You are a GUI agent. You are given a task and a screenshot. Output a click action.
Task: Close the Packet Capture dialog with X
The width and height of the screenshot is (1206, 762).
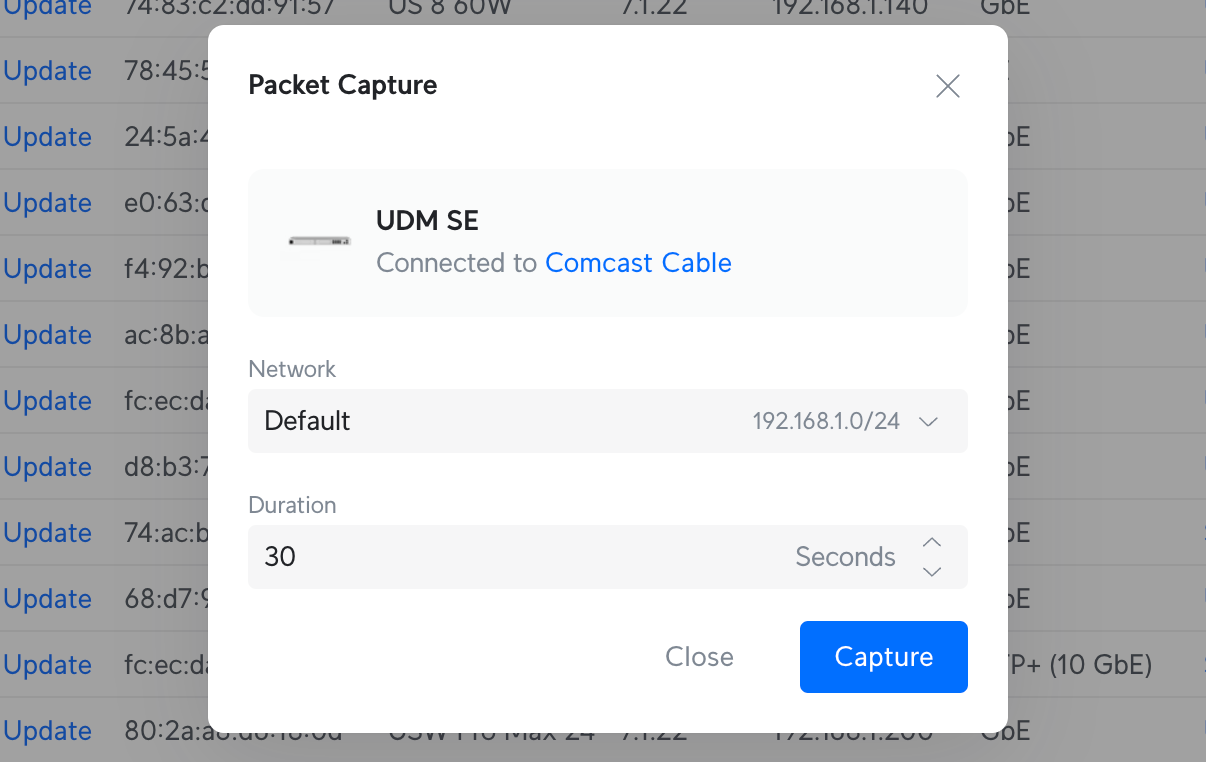click(x=947, y=86)
